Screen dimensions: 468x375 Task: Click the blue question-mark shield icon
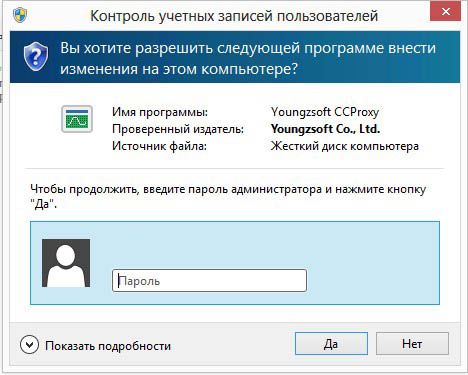coord(36,57)
